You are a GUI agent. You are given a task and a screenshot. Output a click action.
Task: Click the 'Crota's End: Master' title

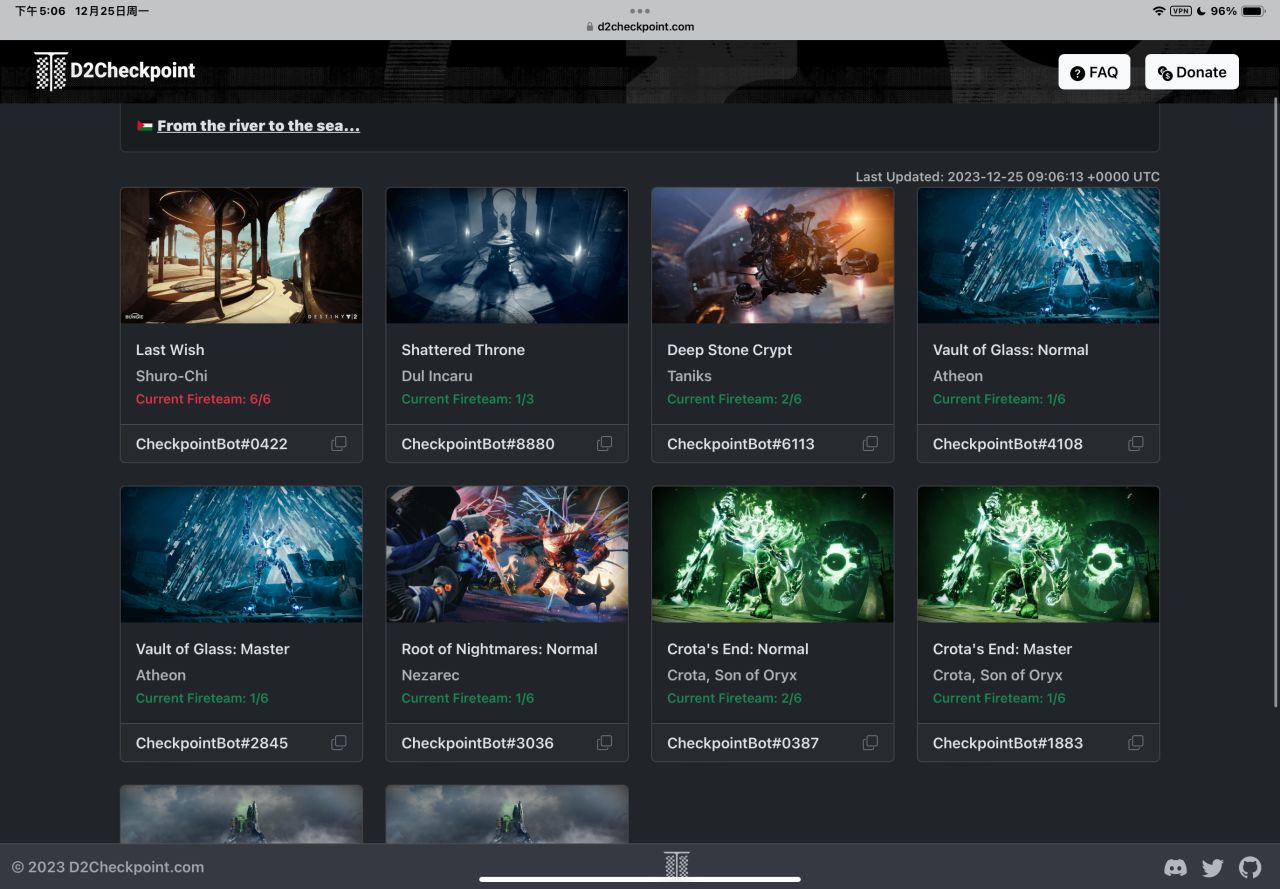point(1002,649)
